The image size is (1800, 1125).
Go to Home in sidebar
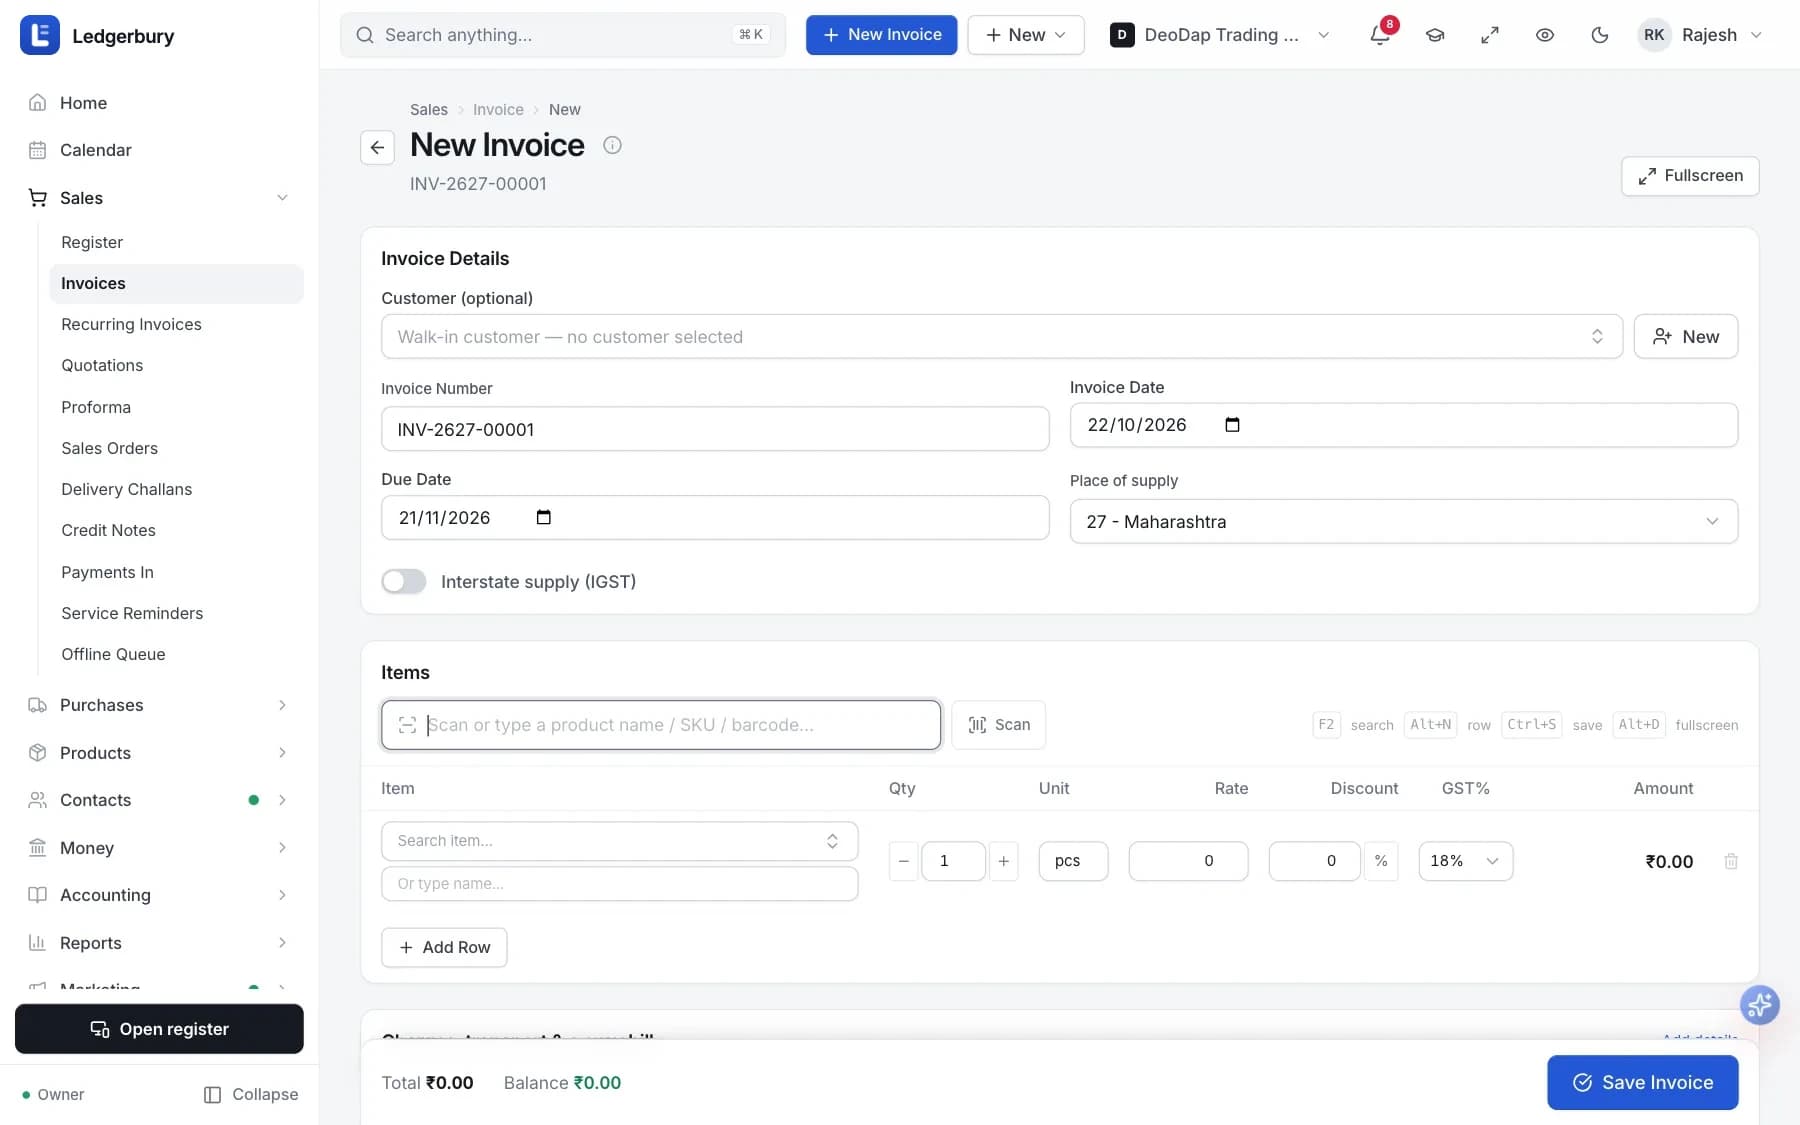(x=160, y=103)
